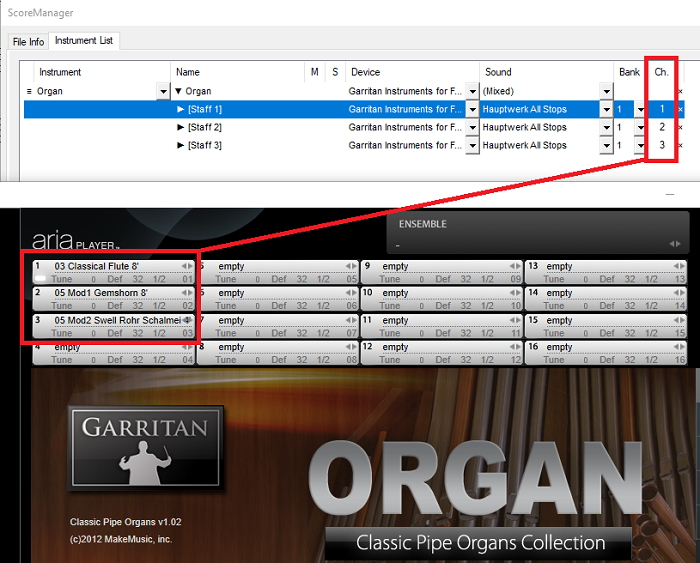
Task: Click the red x on Staff 3 row
Action: 681,146
